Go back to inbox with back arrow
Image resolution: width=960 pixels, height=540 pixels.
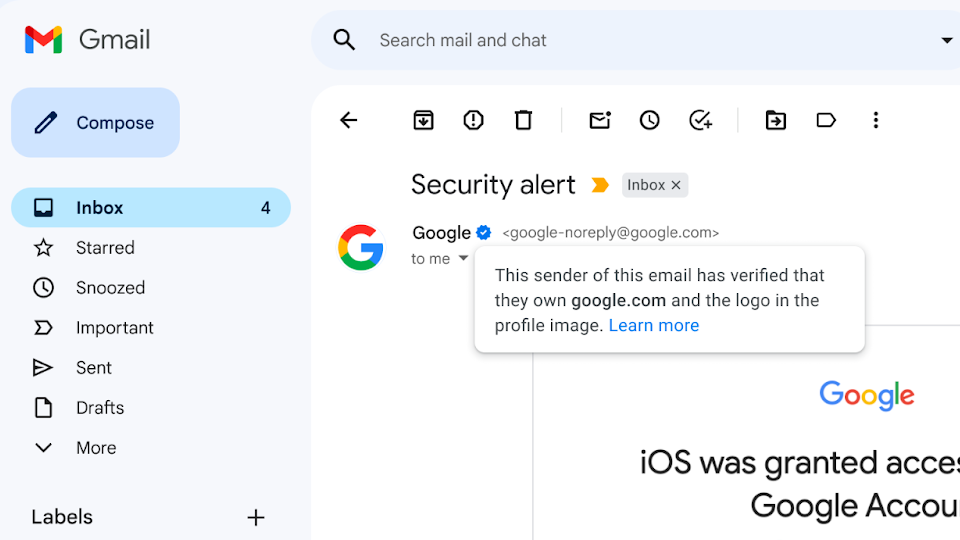pyautogui.click(x=348, y=120)
